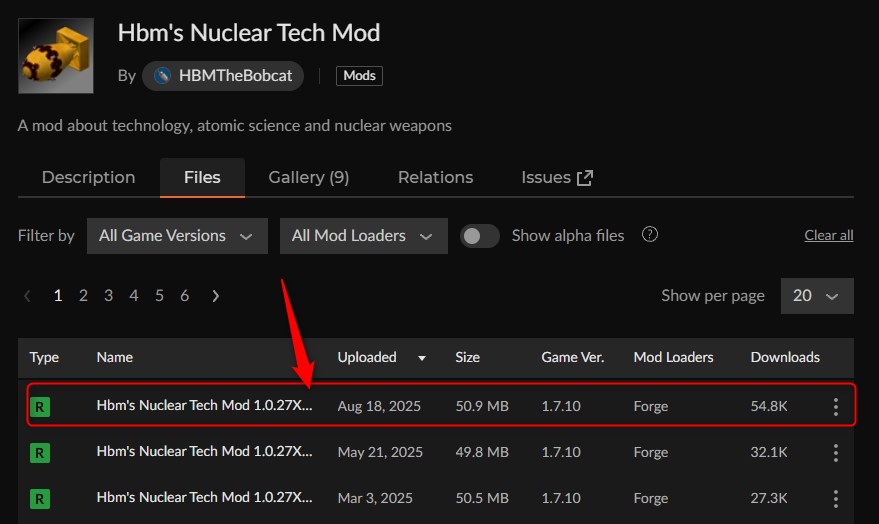Image resolution: width=879 pixels, height=524 pixels.
Task: Click release R badge for May 21, 2025 file
Action: click(40, 453)
